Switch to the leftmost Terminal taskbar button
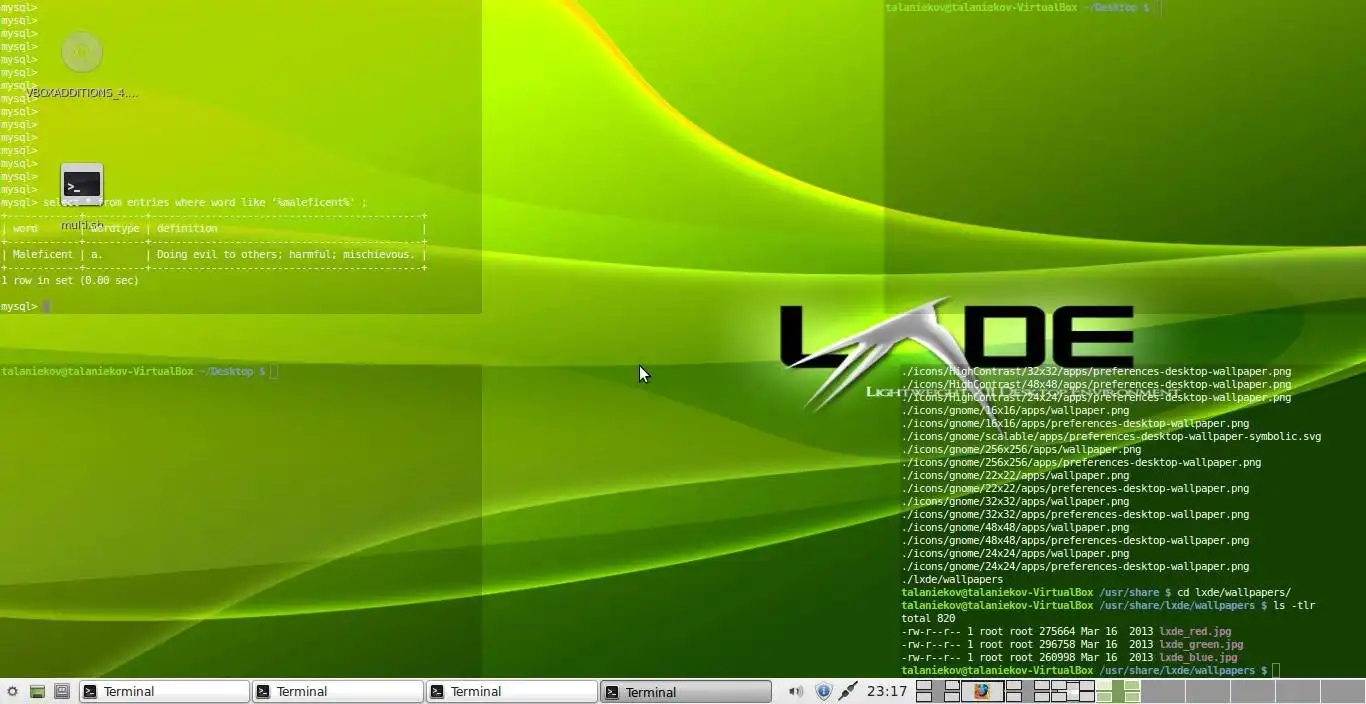This screenshot has width=1366, height=704. click(164, 691)
